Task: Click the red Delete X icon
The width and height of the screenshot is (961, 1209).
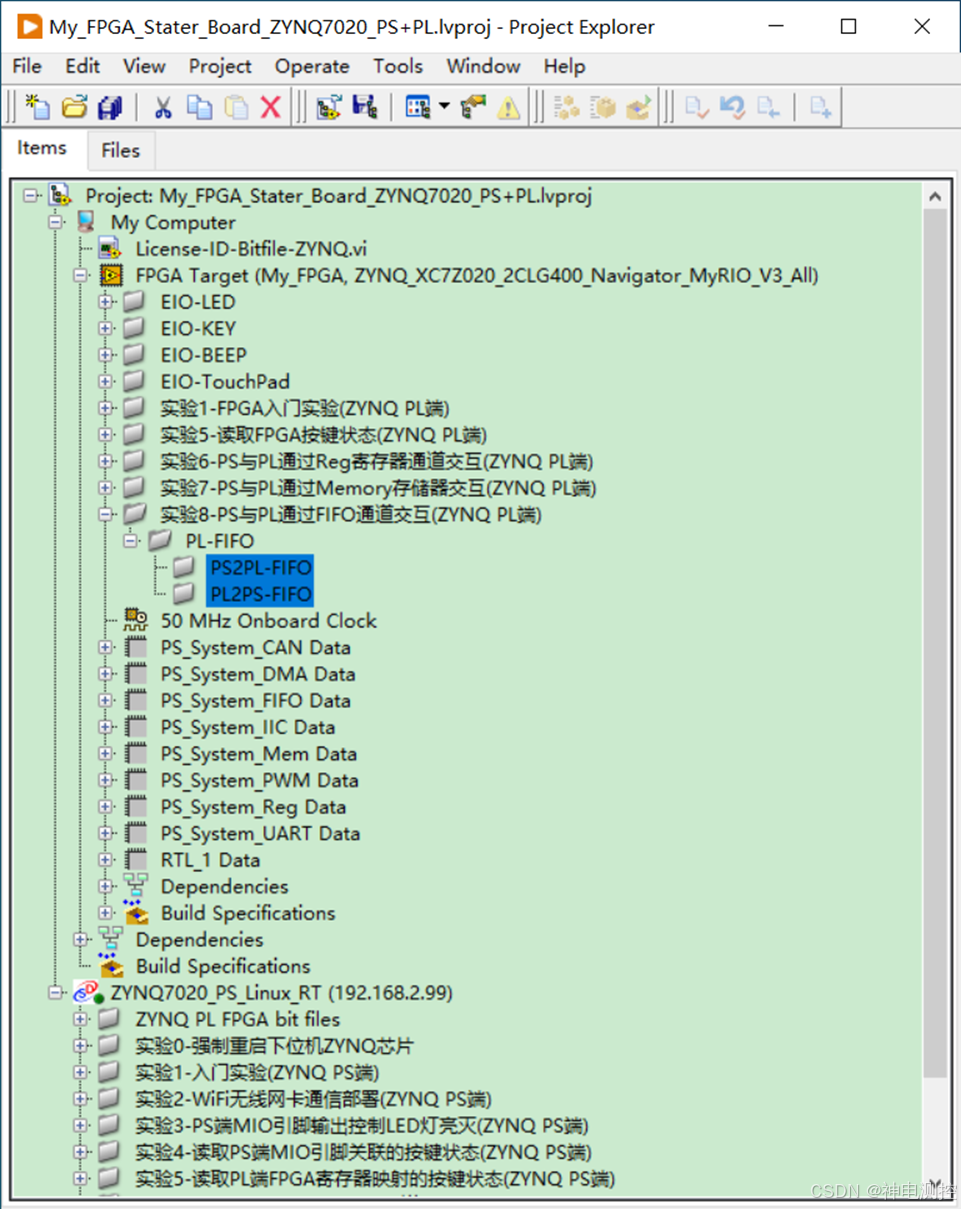Action: pos(270,107)
